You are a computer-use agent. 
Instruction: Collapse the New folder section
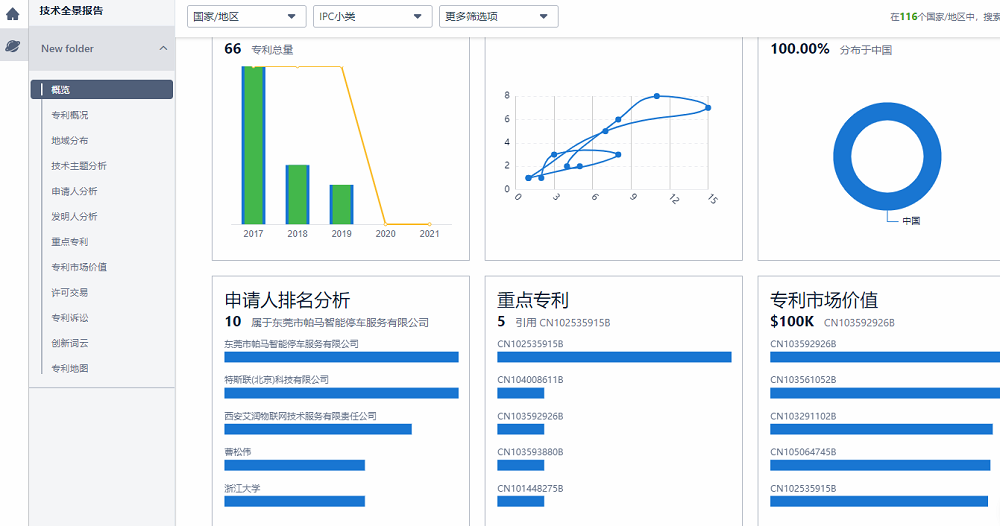tap(163, 48)
